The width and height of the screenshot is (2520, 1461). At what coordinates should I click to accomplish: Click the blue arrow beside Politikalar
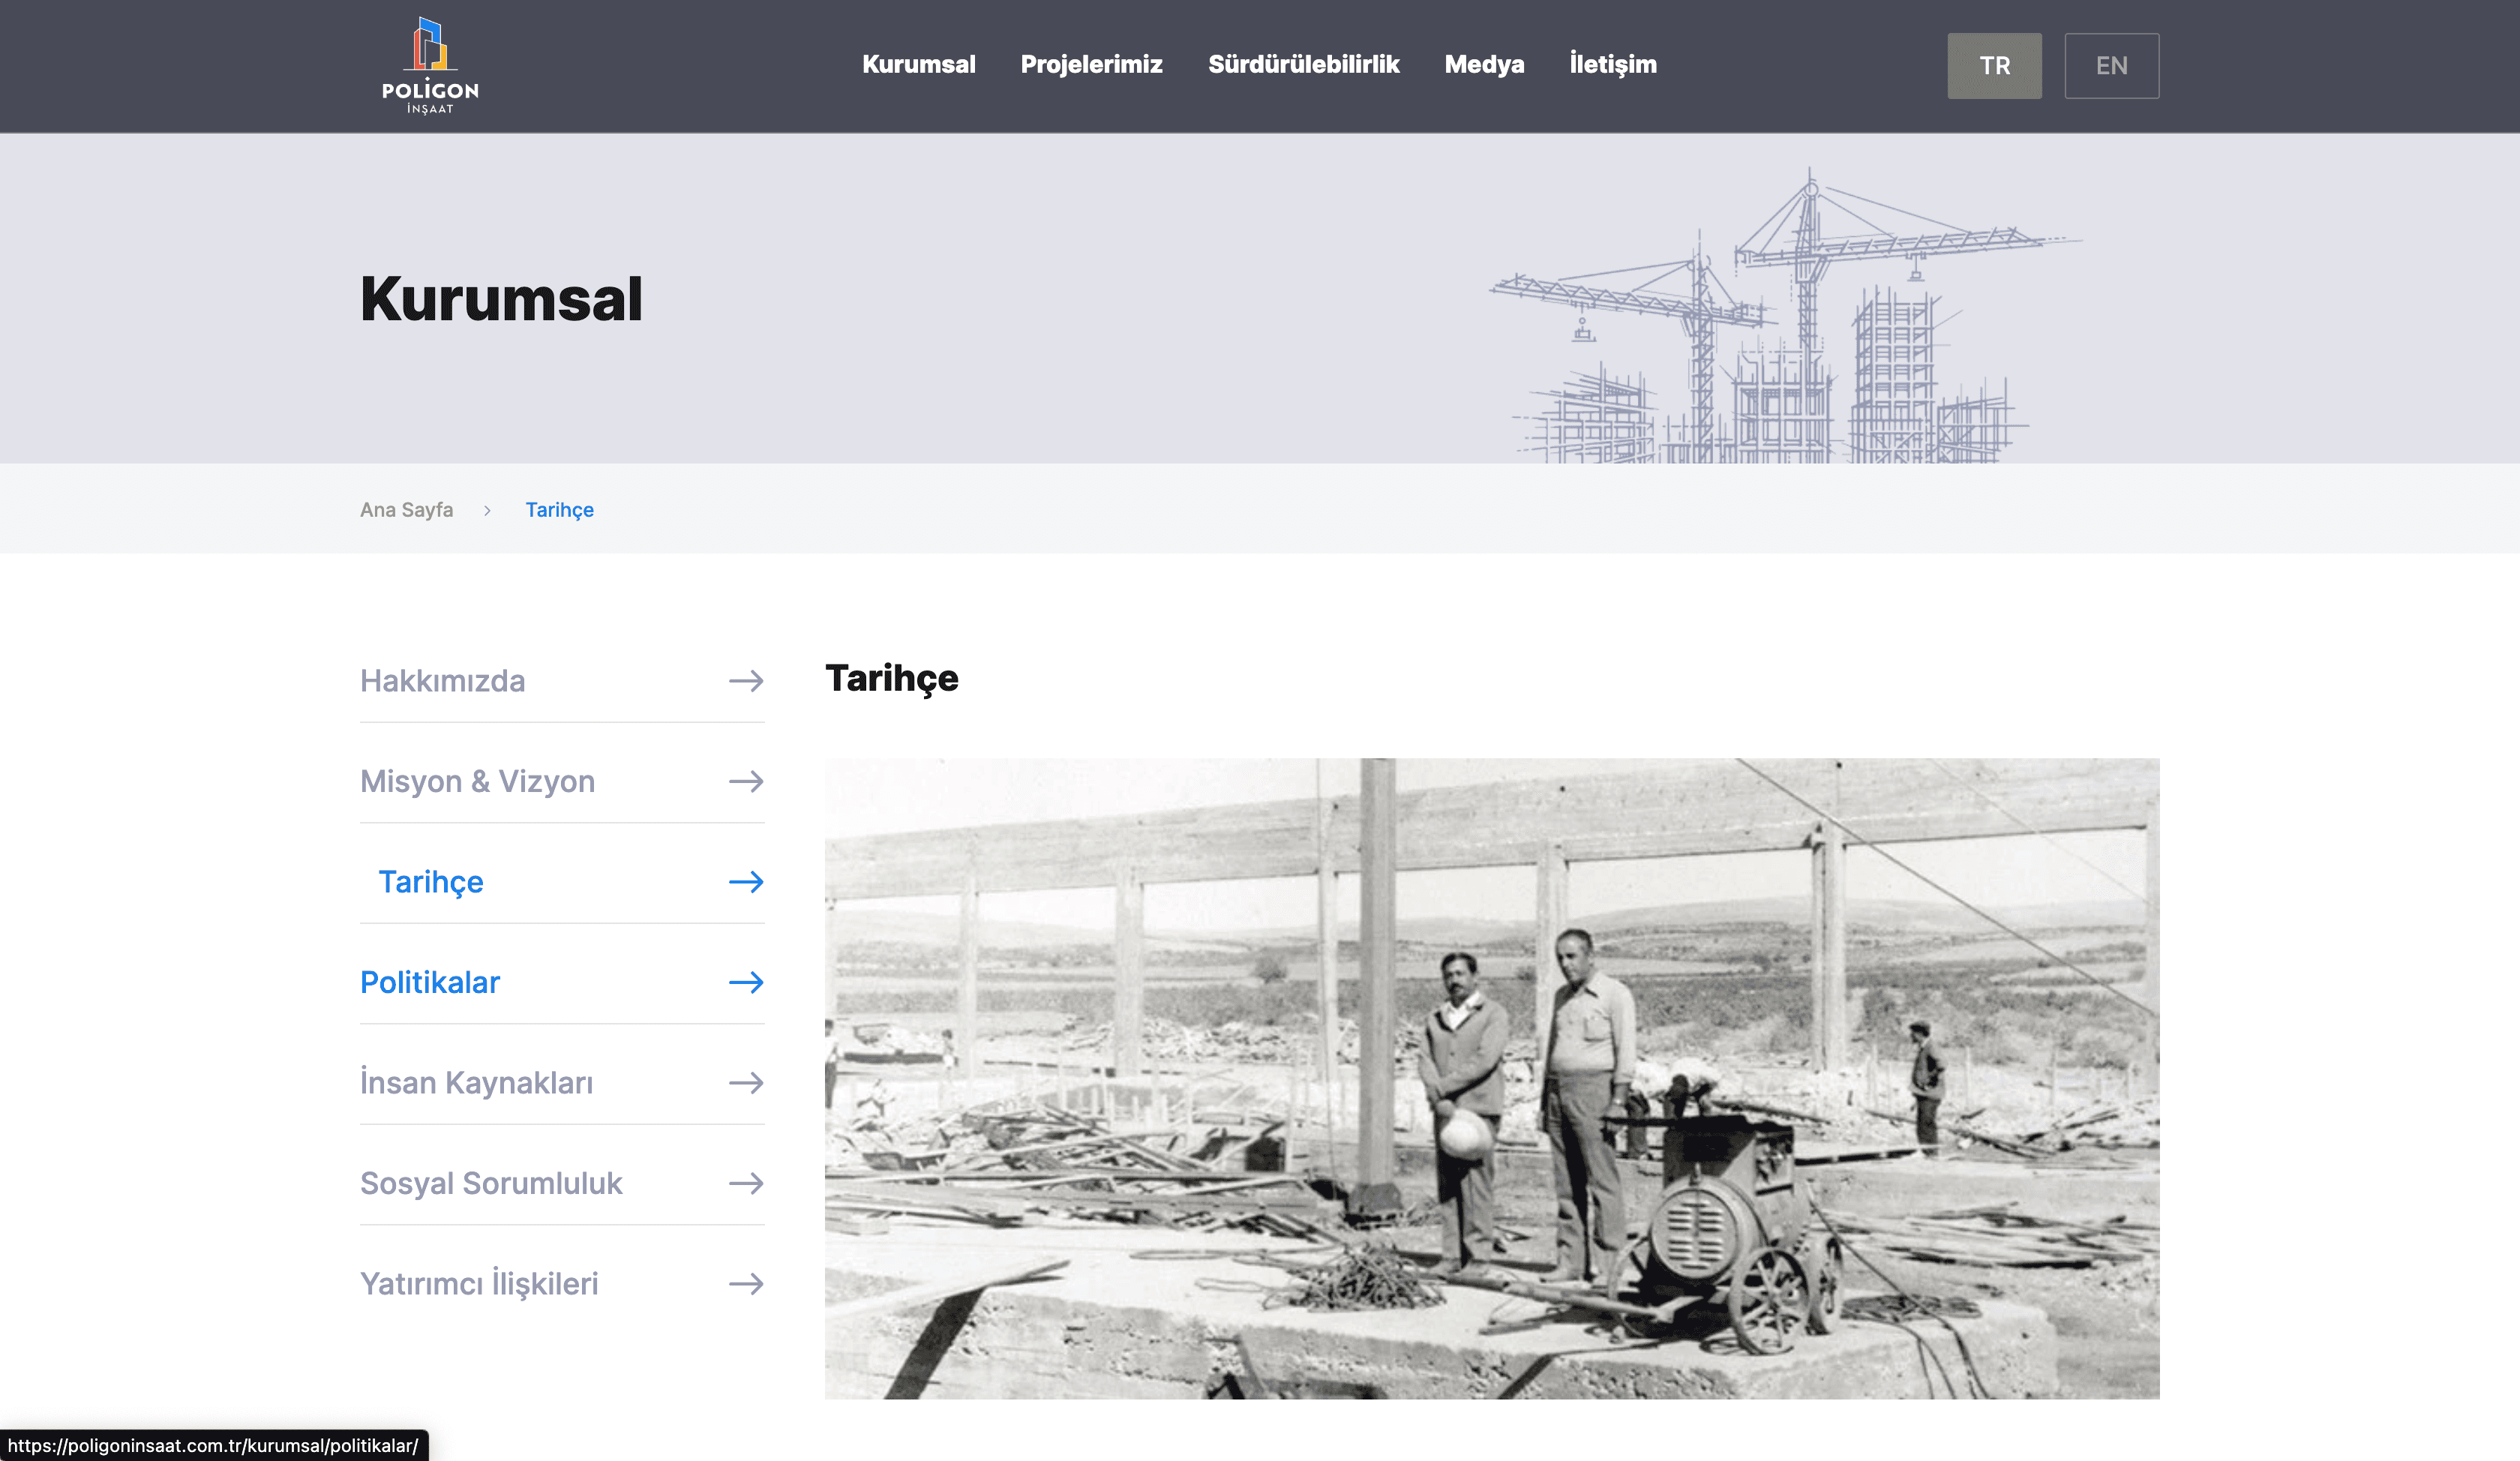click(x=746, y=982)
